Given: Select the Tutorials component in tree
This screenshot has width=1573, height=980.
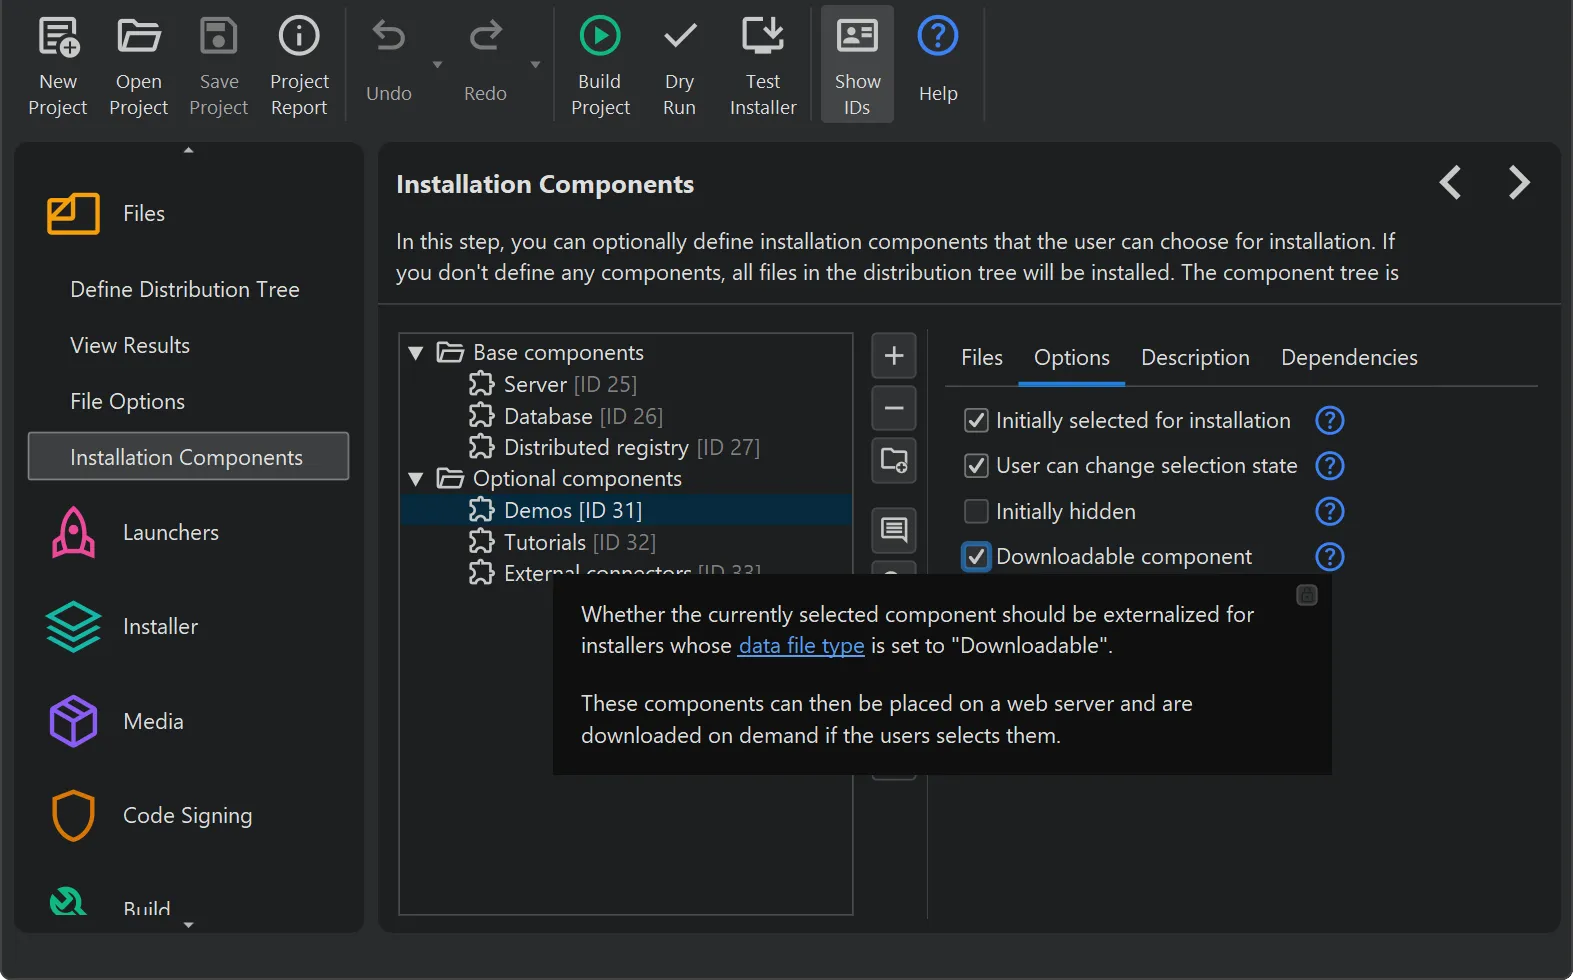Looking at the screenshot, I should coord(545,542).
